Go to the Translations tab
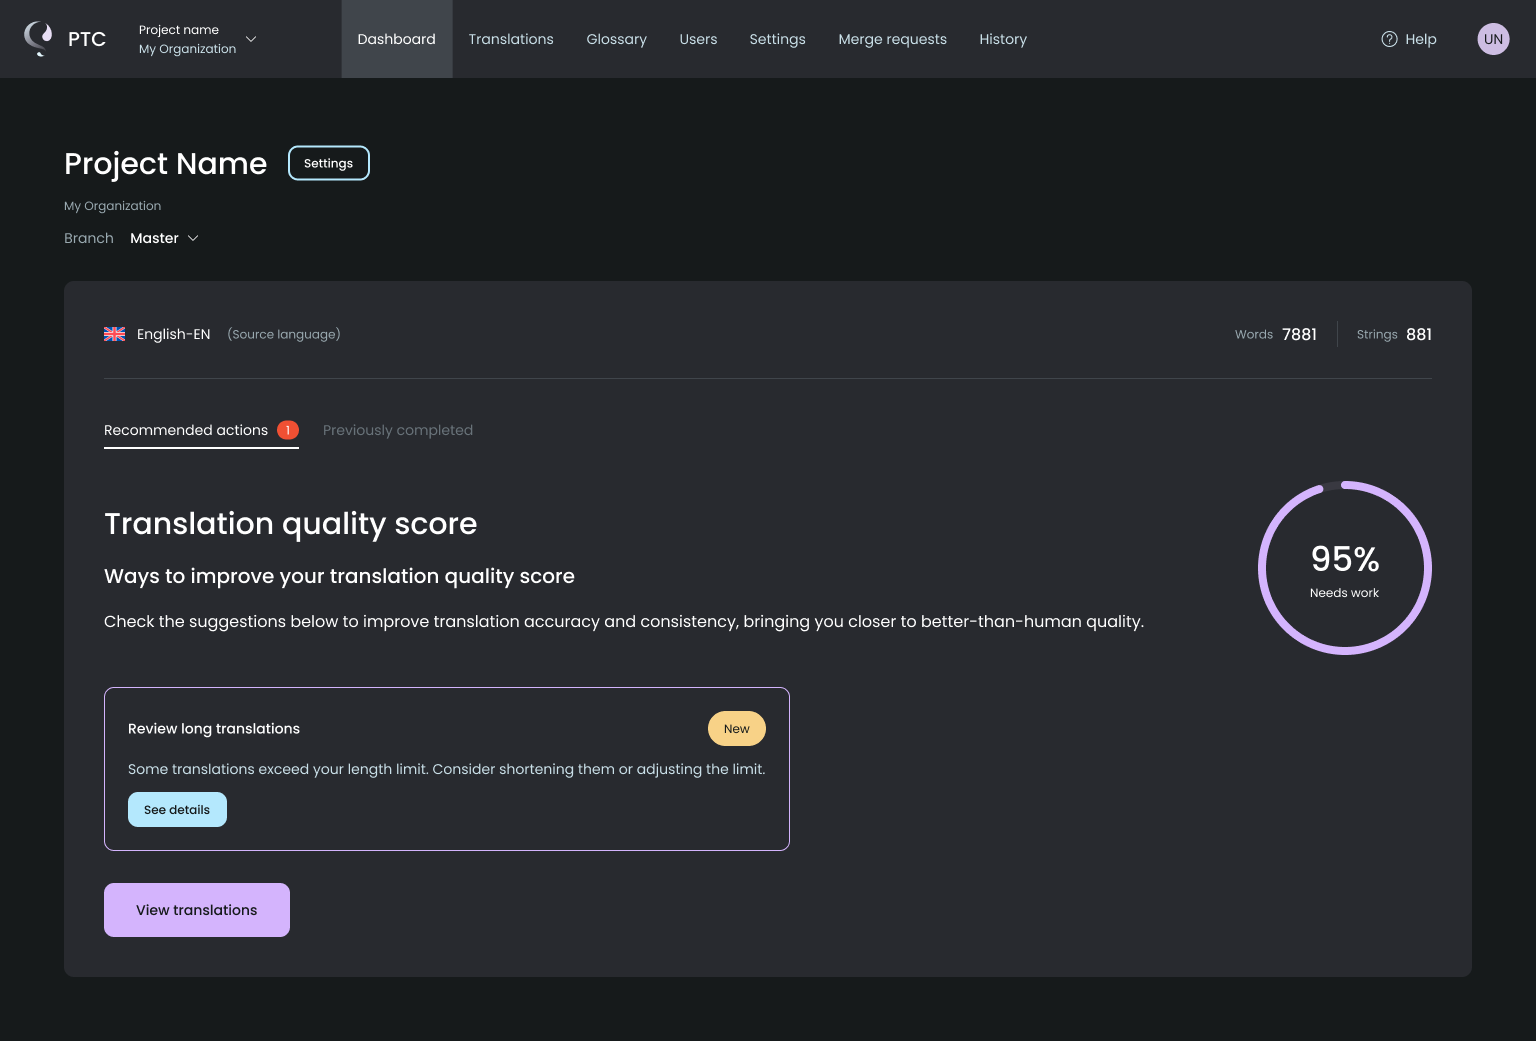Viewport: 1536px width, 1041px height. coord(510,39)
